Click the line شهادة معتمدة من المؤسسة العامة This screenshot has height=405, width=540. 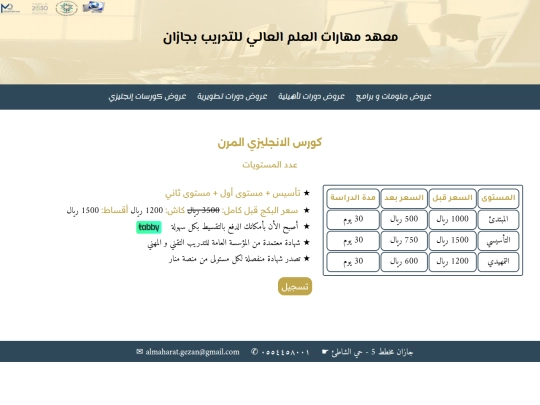pos(224,243)
